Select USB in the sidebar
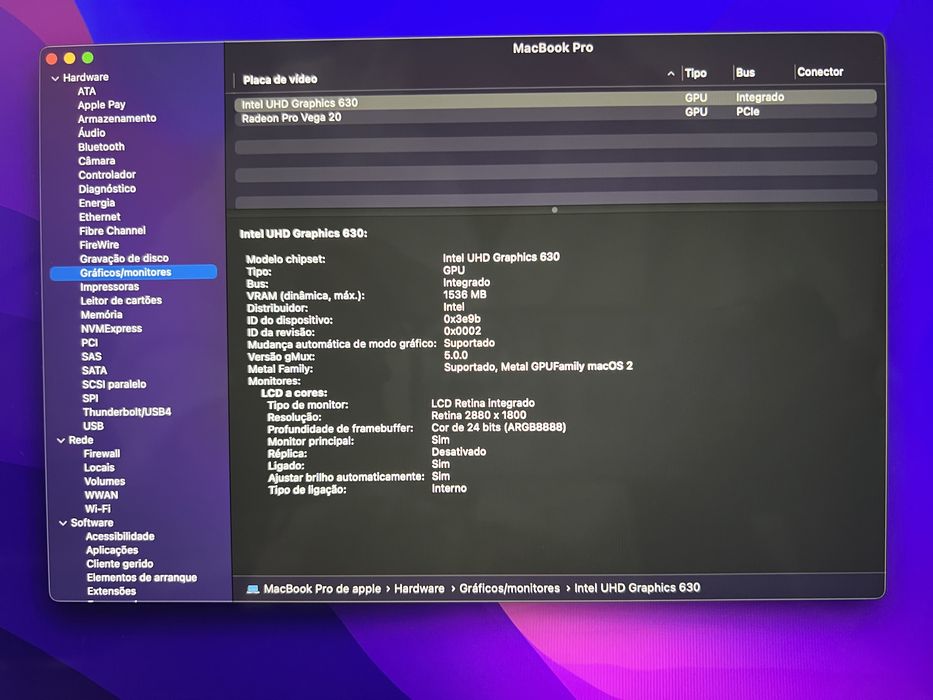This screenshot has width=933, height=700. point(93,426)
